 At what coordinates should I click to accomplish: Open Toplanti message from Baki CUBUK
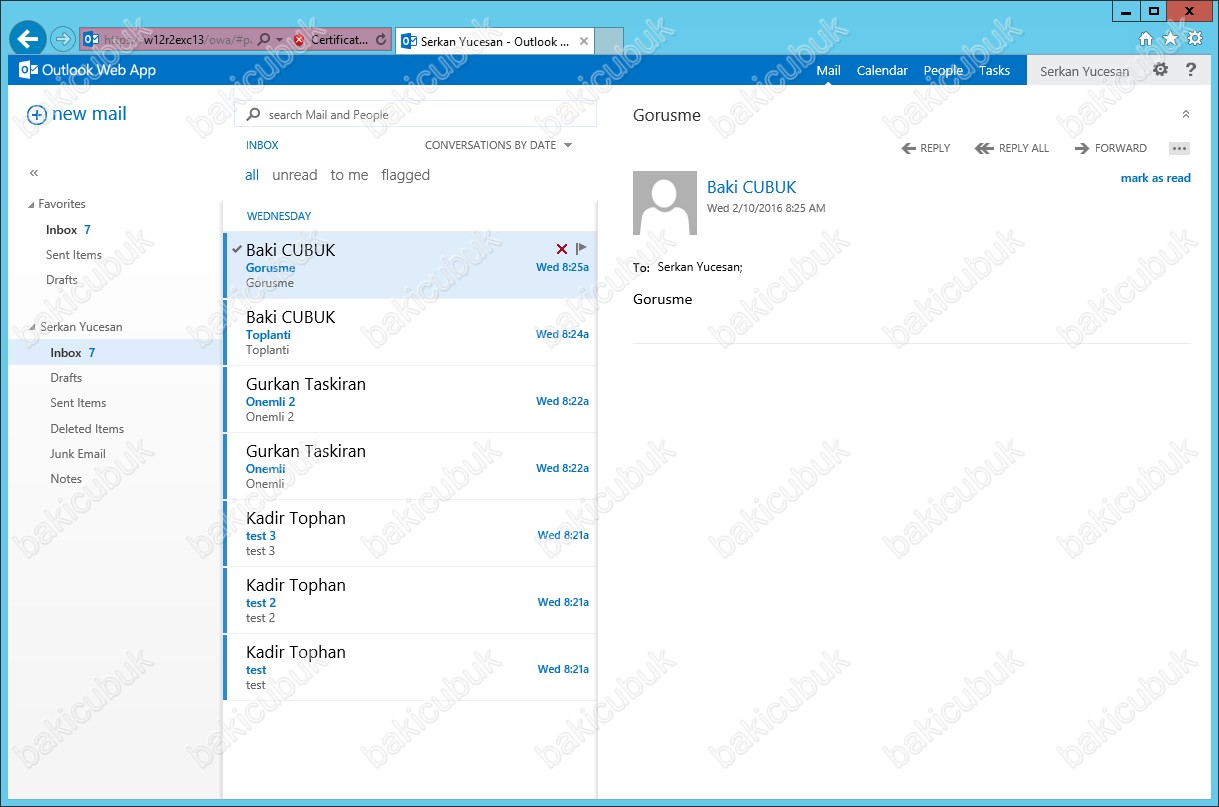tap(410, 333)
